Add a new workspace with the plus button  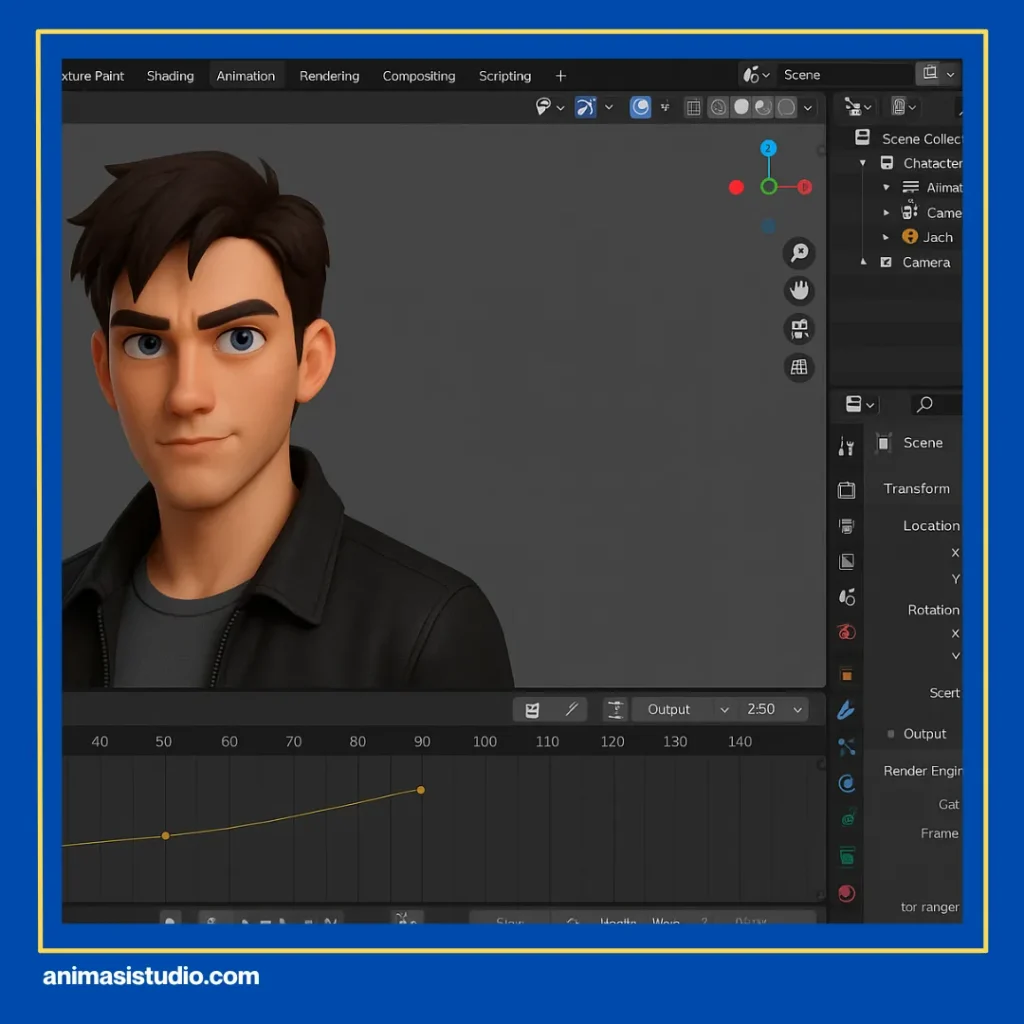click(560, 76)
